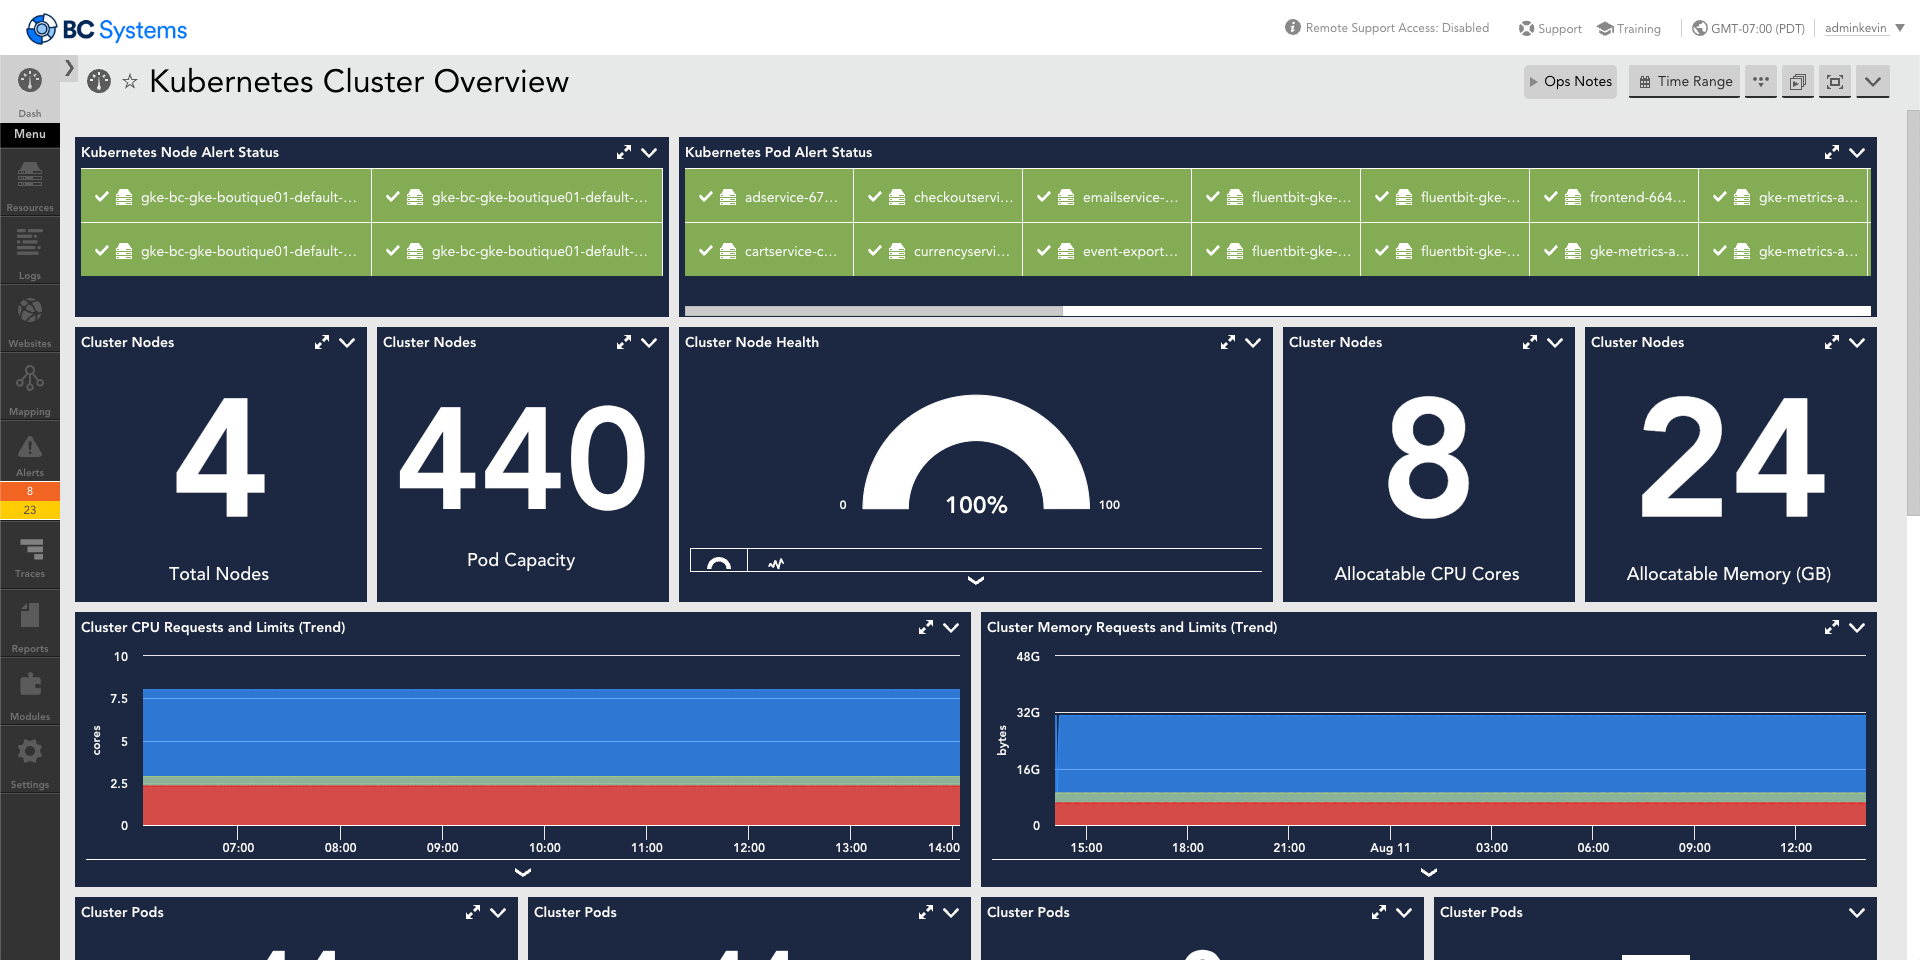
Task: Open Pod Capacity widget dropdown menu
Action: click(x=649, y=342)
